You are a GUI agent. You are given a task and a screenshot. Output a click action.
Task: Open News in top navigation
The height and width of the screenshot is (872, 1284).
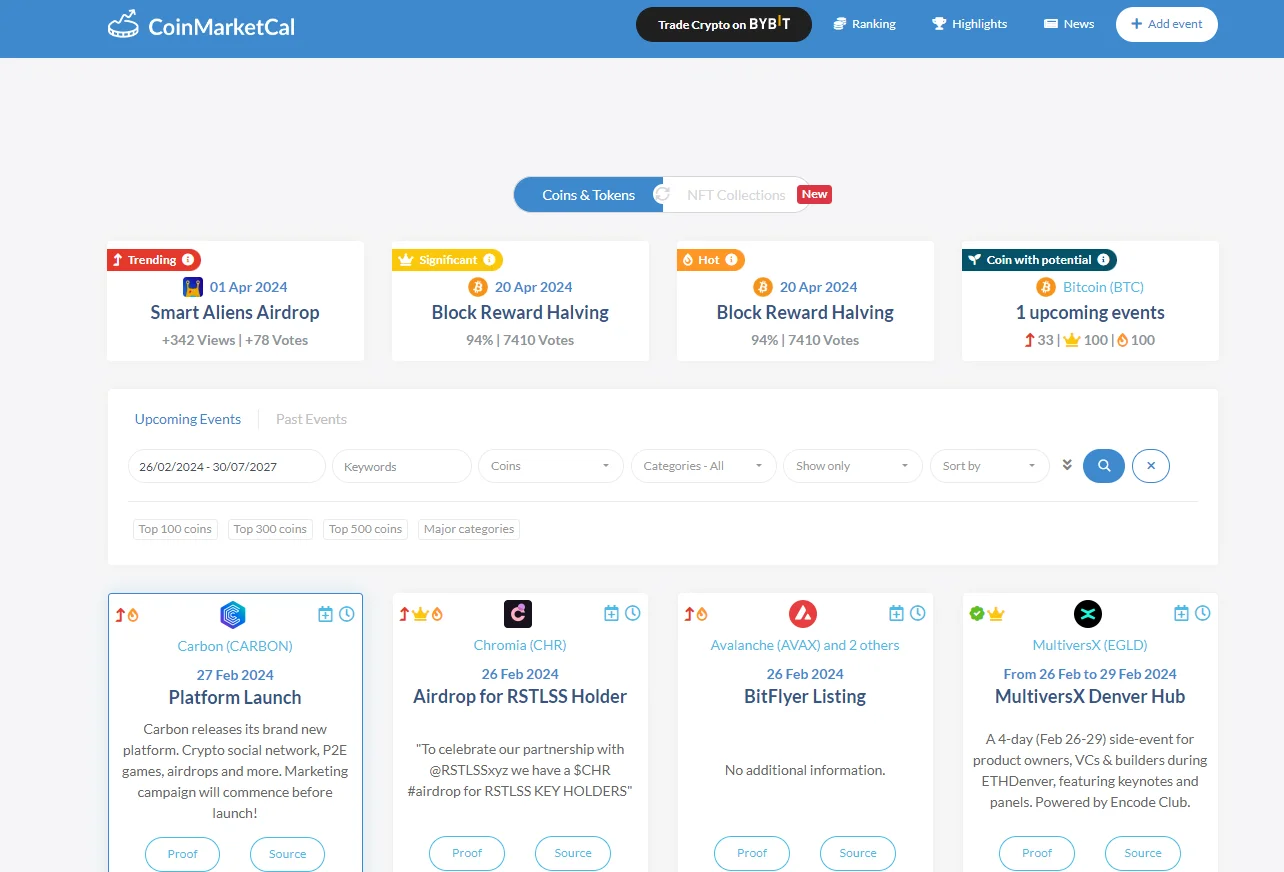tap(1069, 24)
